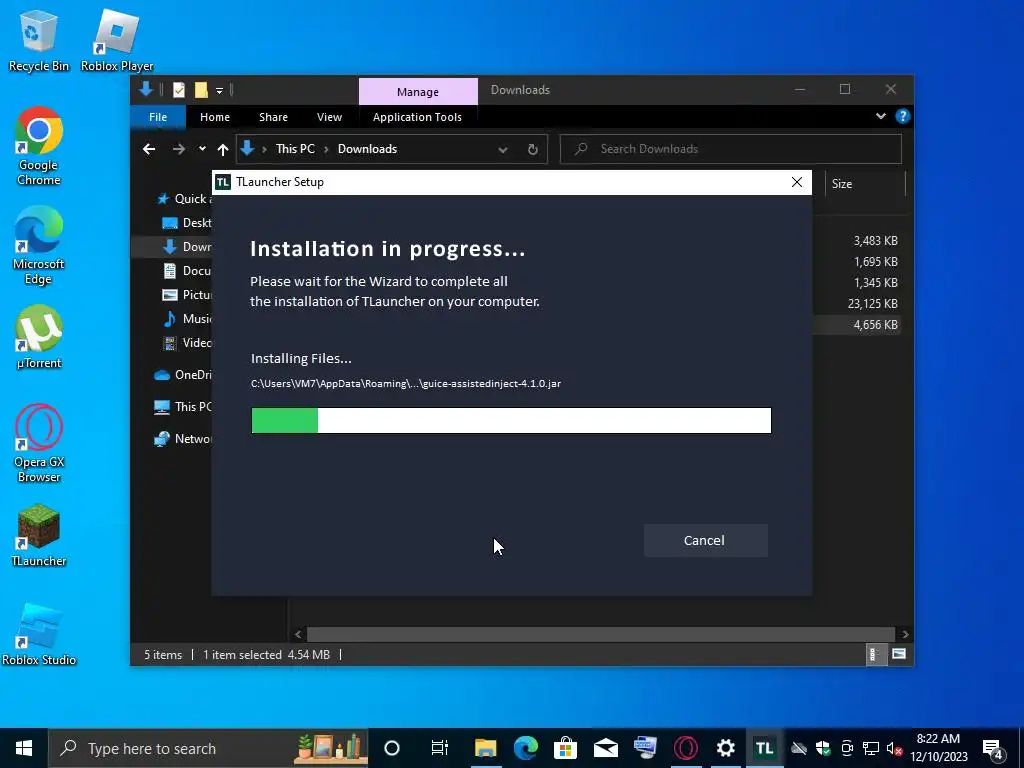This screenshot has width=1024, height=768.
Task: Select the Manage contextual tab
Action: click(418, 91)
